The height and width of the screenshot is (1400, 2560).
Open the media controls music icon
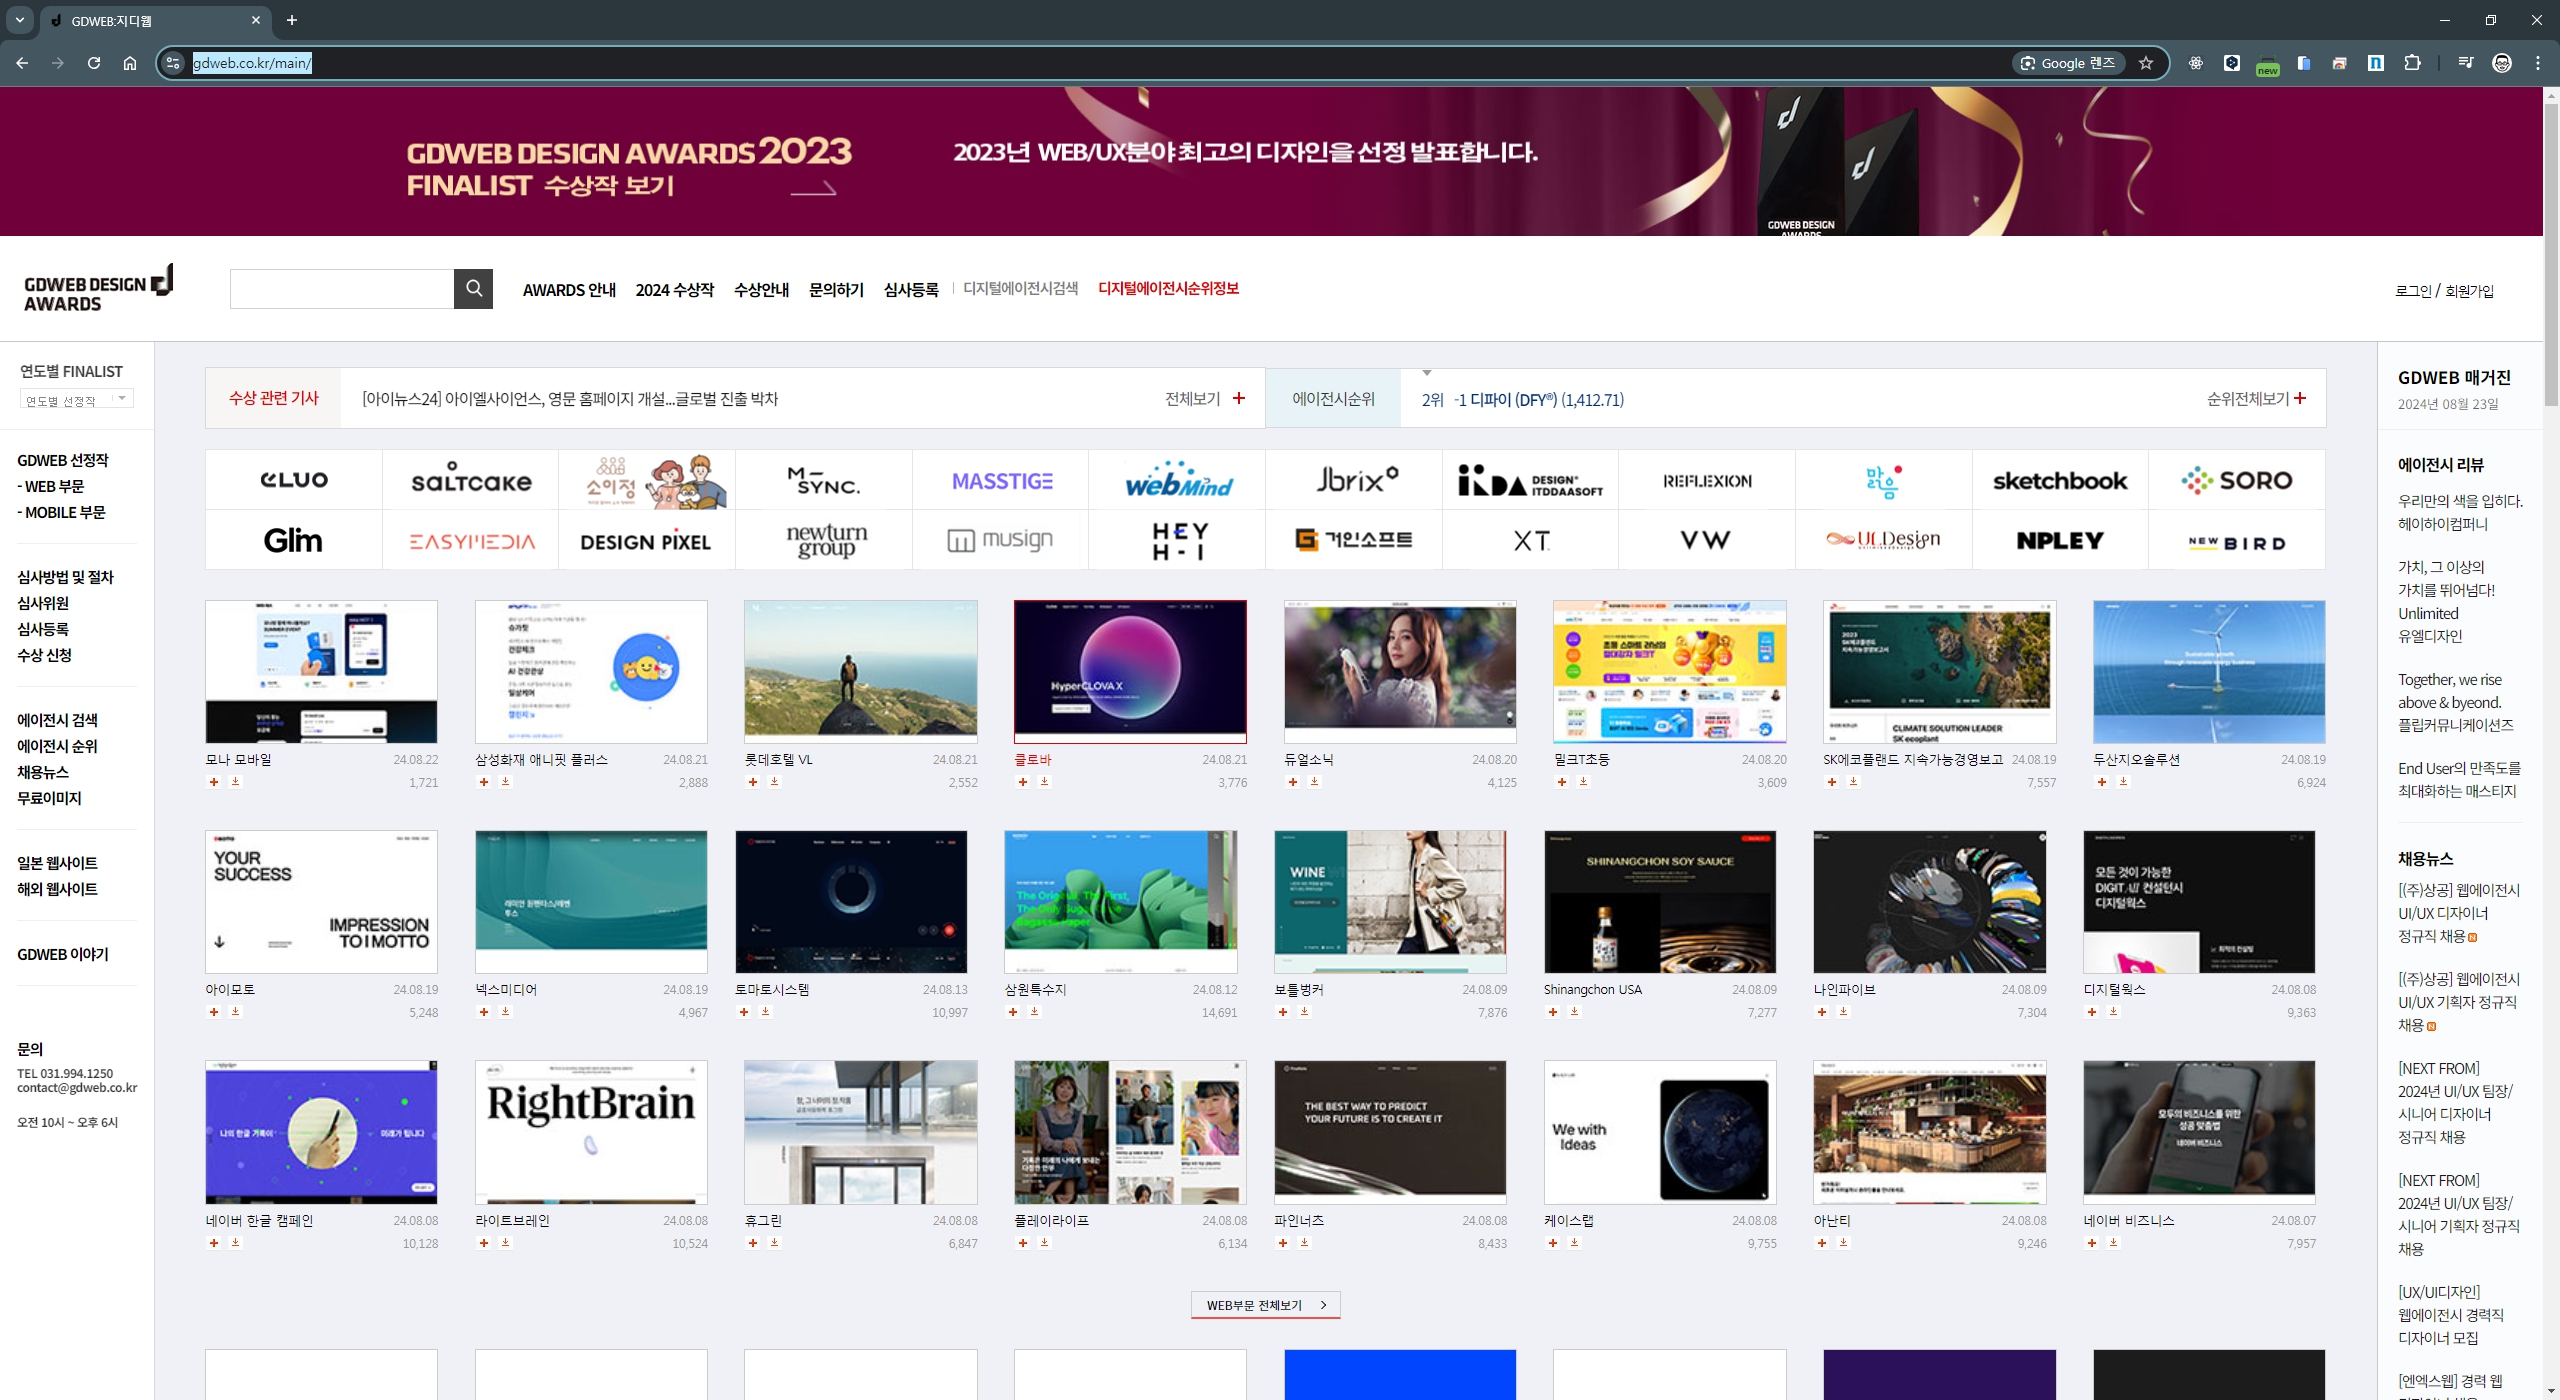[2465, 63]
